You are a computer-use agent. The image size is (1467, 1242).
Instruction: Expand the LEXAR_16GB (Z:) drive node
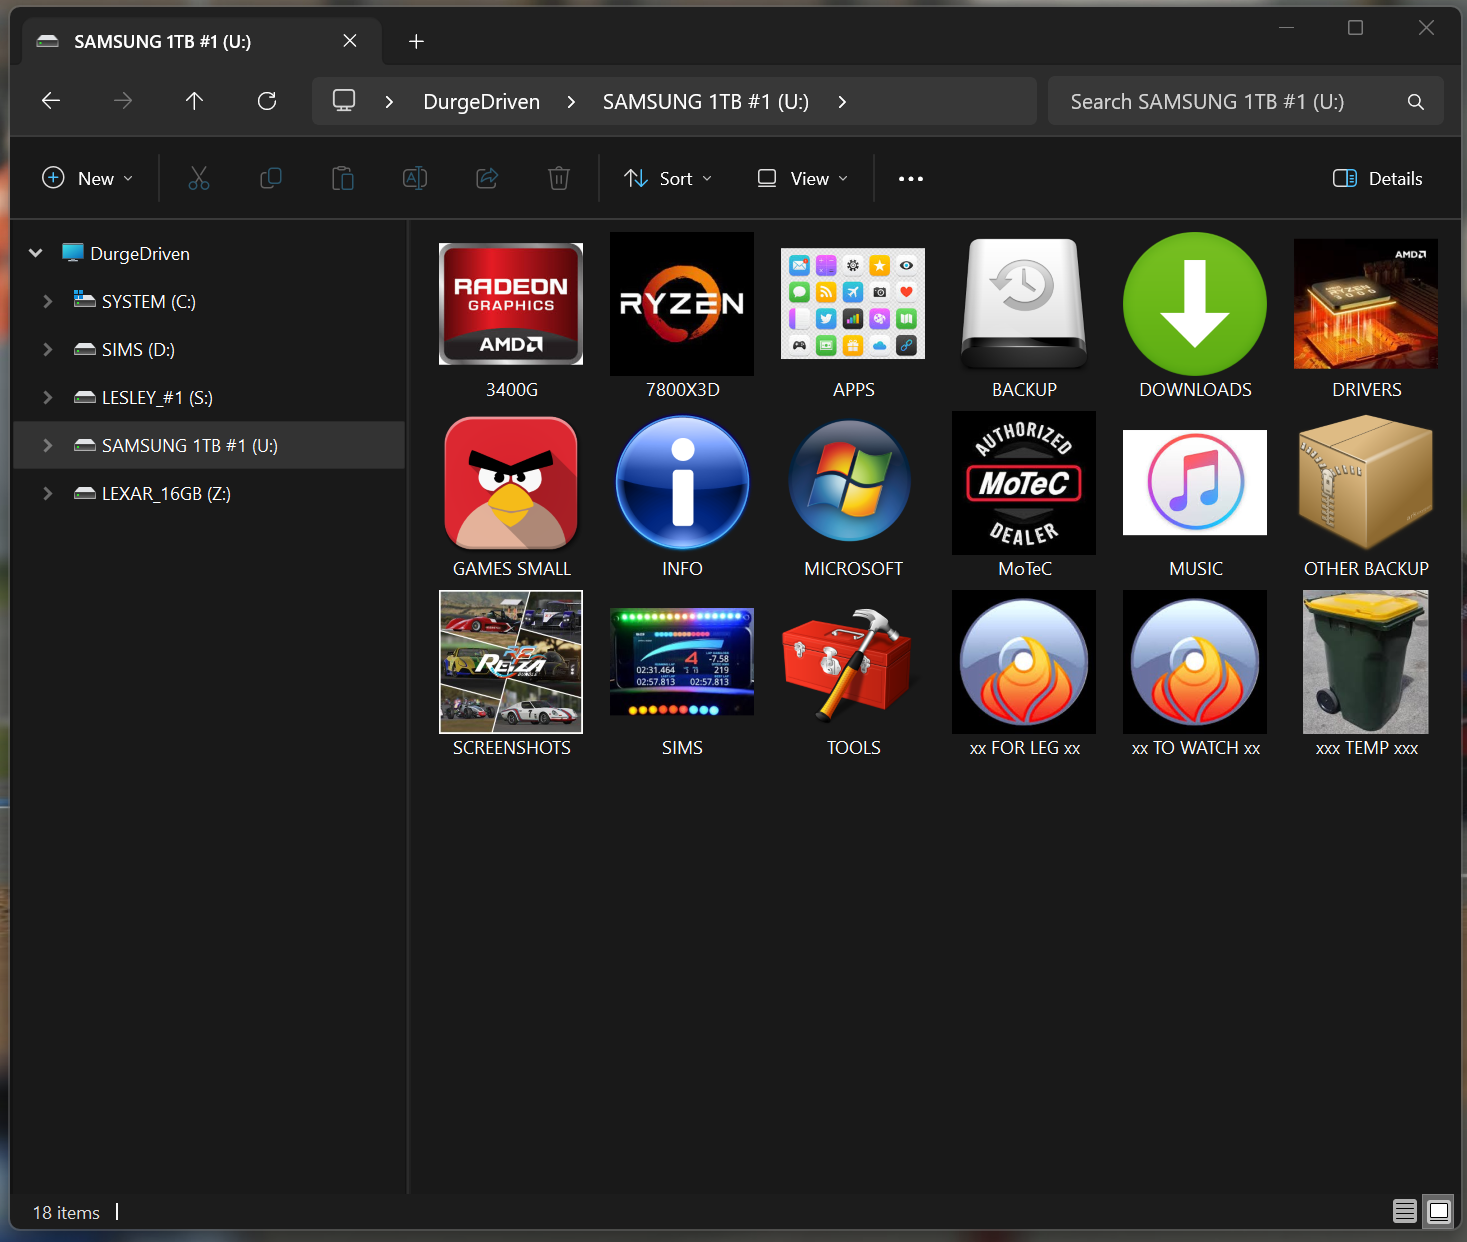click(47, 493)
